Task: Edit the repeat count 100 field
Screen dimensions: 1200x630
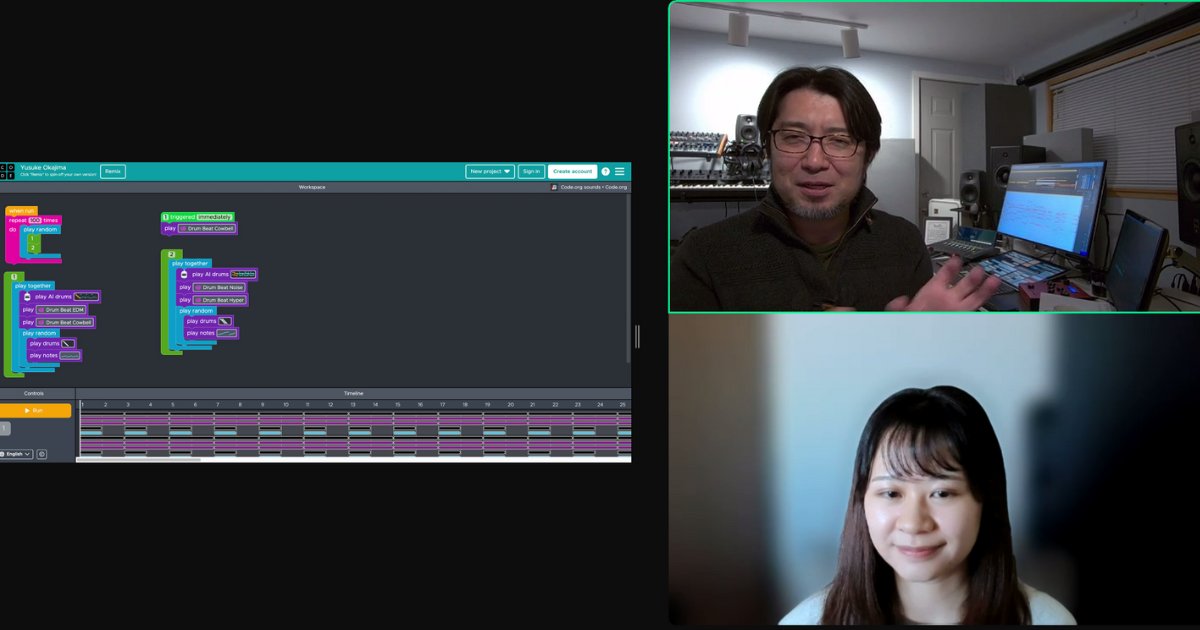Action: (35, 220)
